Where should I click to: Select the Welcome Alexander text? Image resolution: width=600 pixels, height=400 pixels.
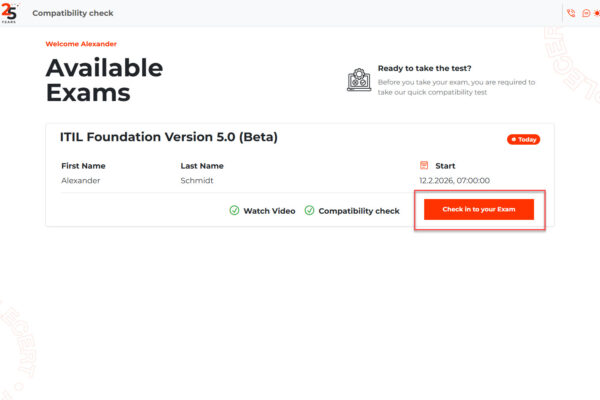(81, 44)
